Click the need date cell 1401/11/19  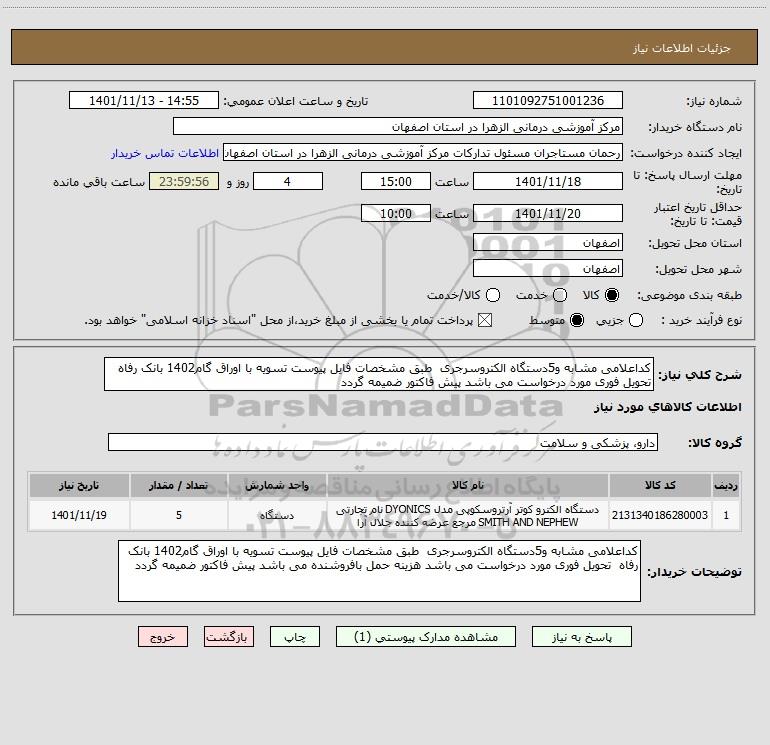click(79, 515)
